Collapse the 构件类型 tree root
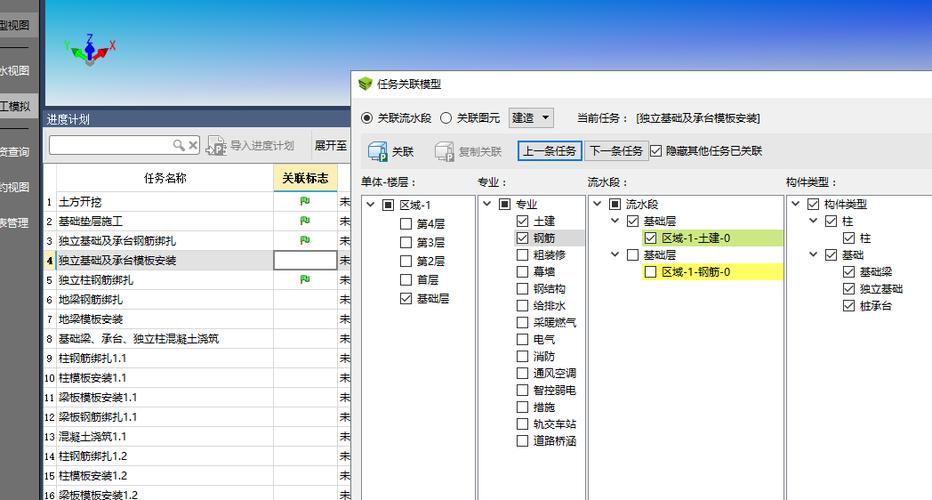Screen dimensions: 932x500 [796, 204]
